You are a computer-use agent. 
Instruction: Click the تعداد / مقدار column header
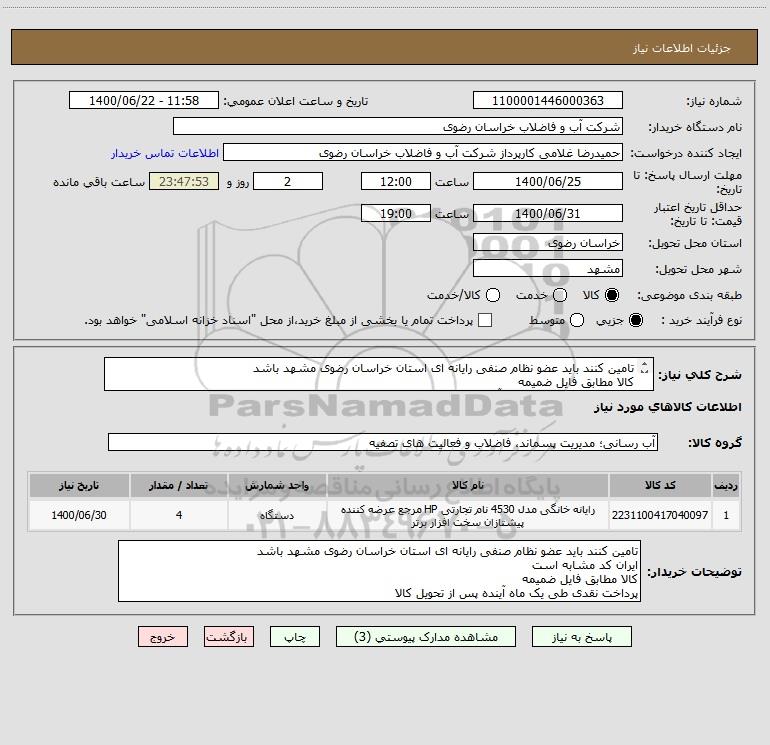pyautogui.click(x=179, y=485)
